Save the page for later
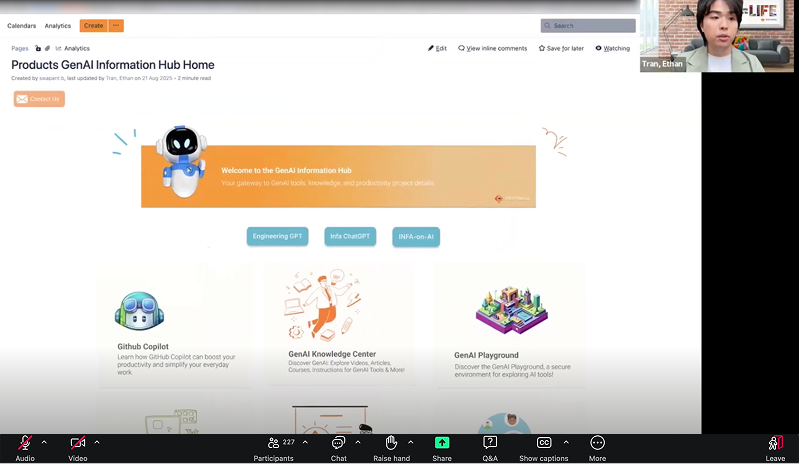 pos(561,48)
